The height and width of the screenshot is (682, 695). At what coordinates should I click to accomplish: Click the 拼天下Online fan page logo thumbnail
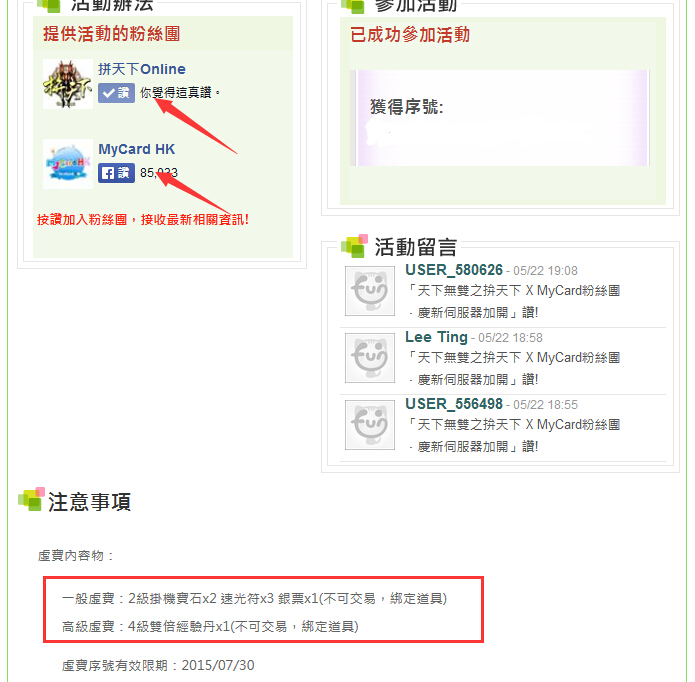[x=68, y=84]
